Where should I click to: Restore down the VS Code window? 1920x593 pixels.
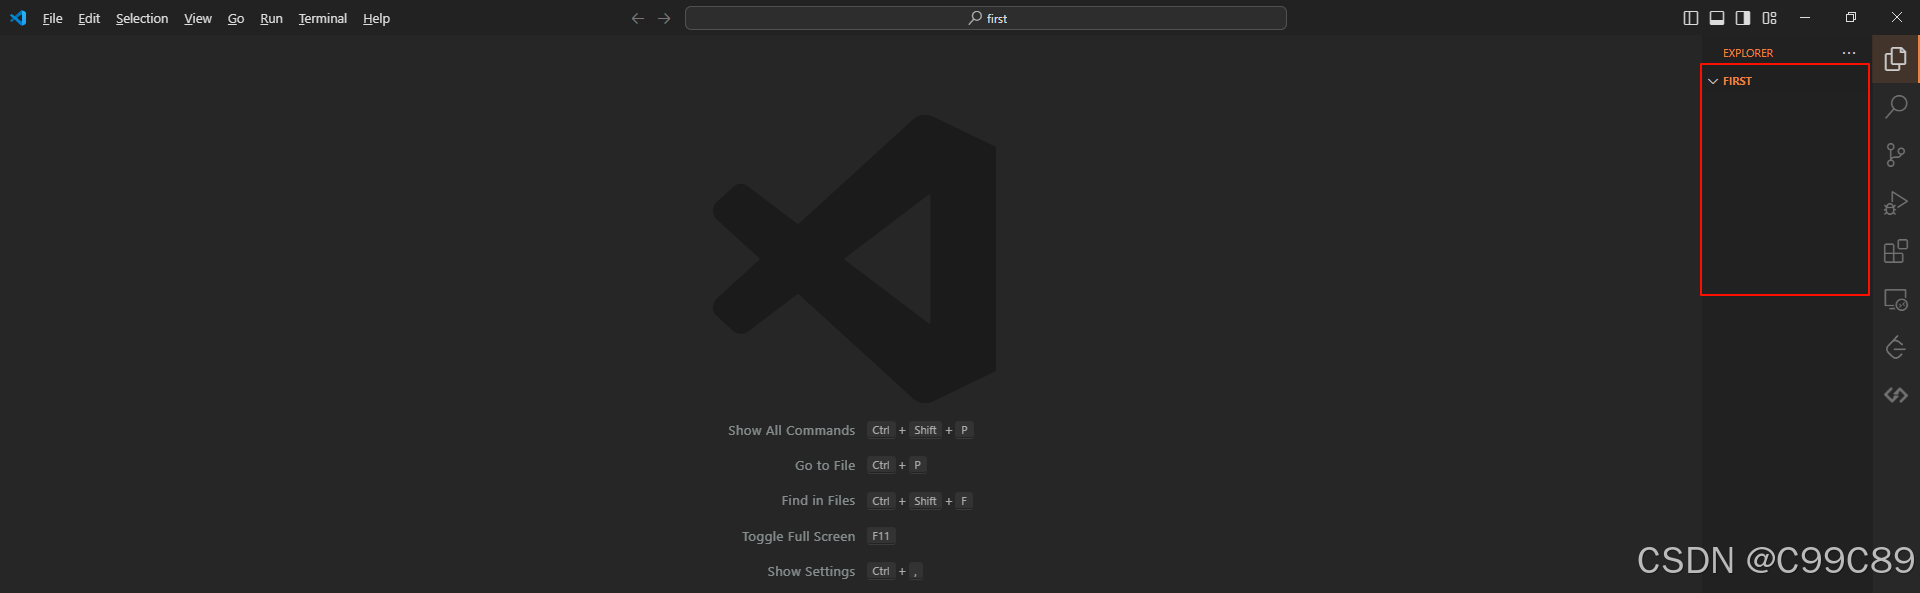pos(1851,18)
